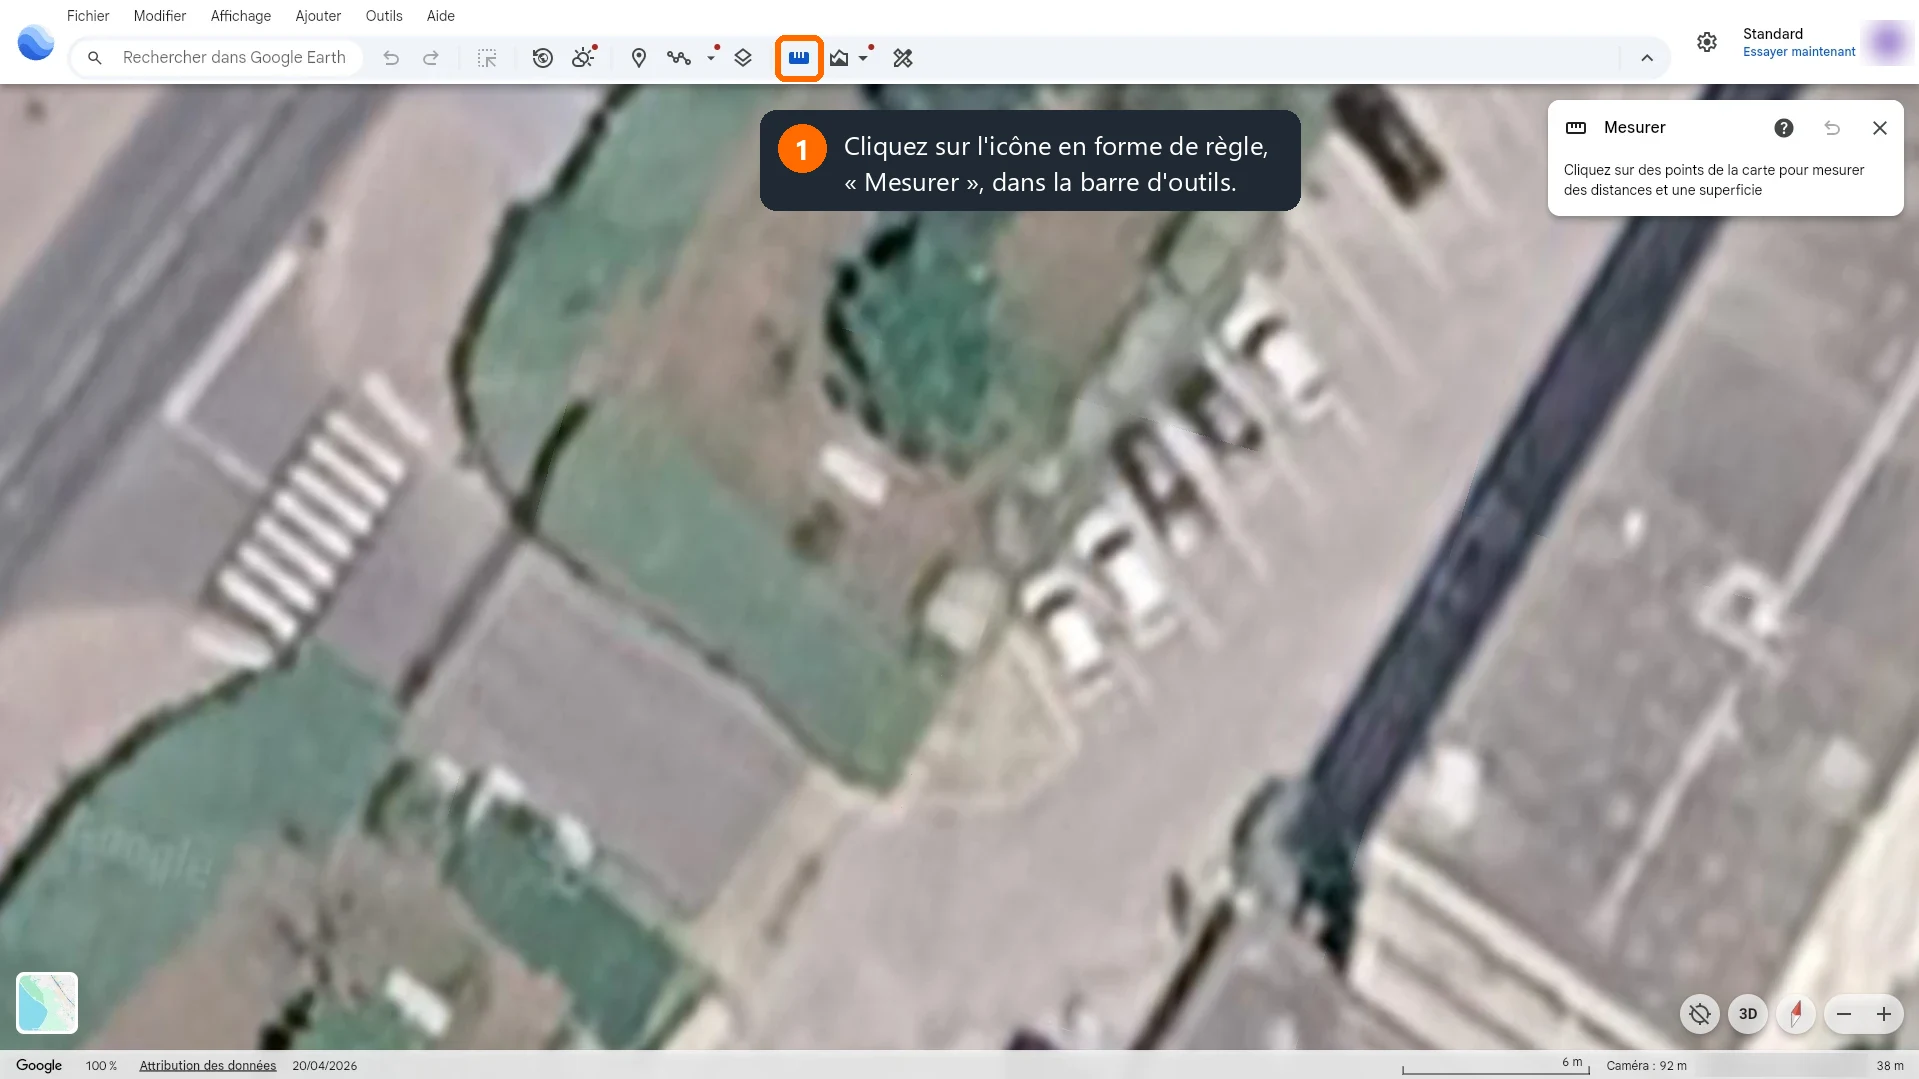1919x1079 pixels.
Task: Click the imagery date 20/04/2026
Action: 325,1066
